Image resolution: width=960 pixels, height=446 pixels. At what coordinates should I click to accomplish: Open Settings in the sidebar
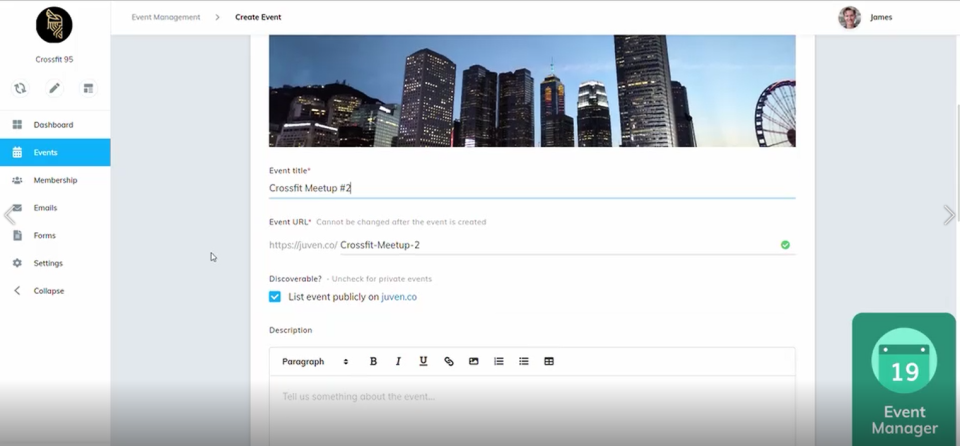tap(55, 263)
